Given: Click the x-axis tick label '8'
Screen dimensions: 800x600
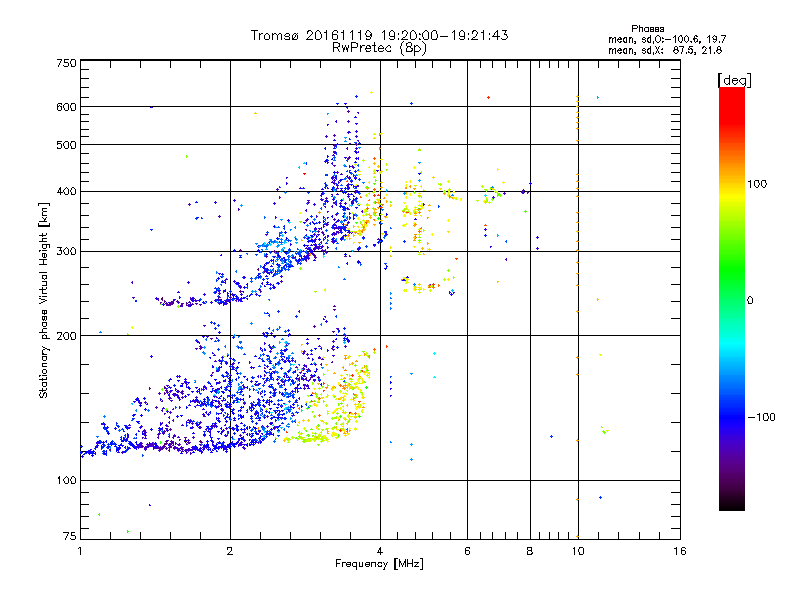Looking at the screenshot, I should (530, 551).
